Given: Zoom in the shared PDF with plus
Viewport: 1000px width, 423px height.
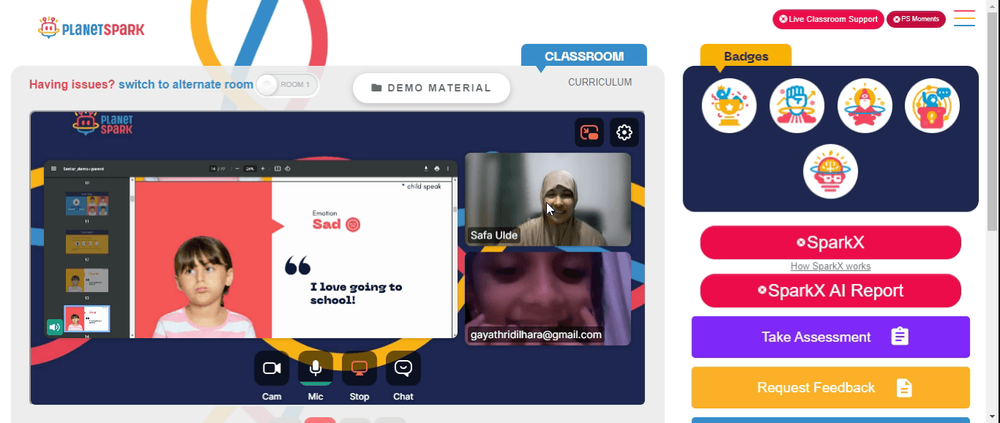Looking at the screenshot, I should click(x=263, y=169).
